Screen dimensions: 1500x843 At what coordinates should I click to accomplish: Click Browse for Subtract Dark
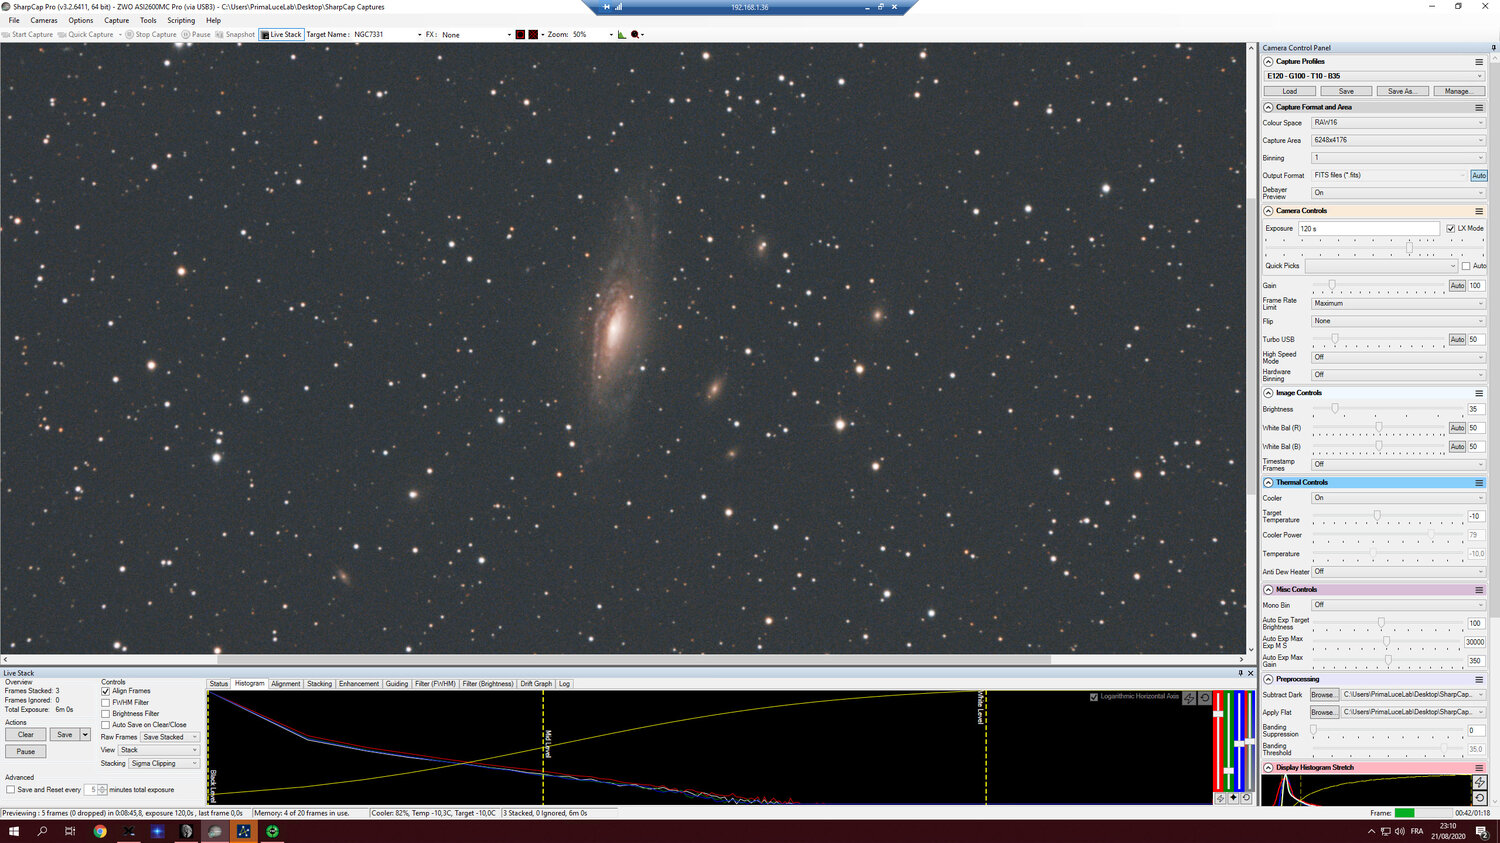coord(1323,695)
